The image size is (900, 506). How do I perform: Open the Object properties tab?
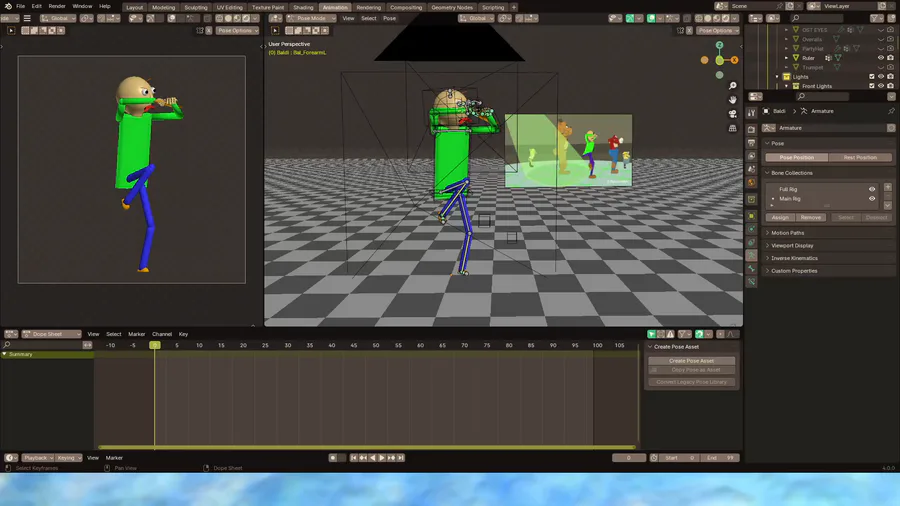751,216
